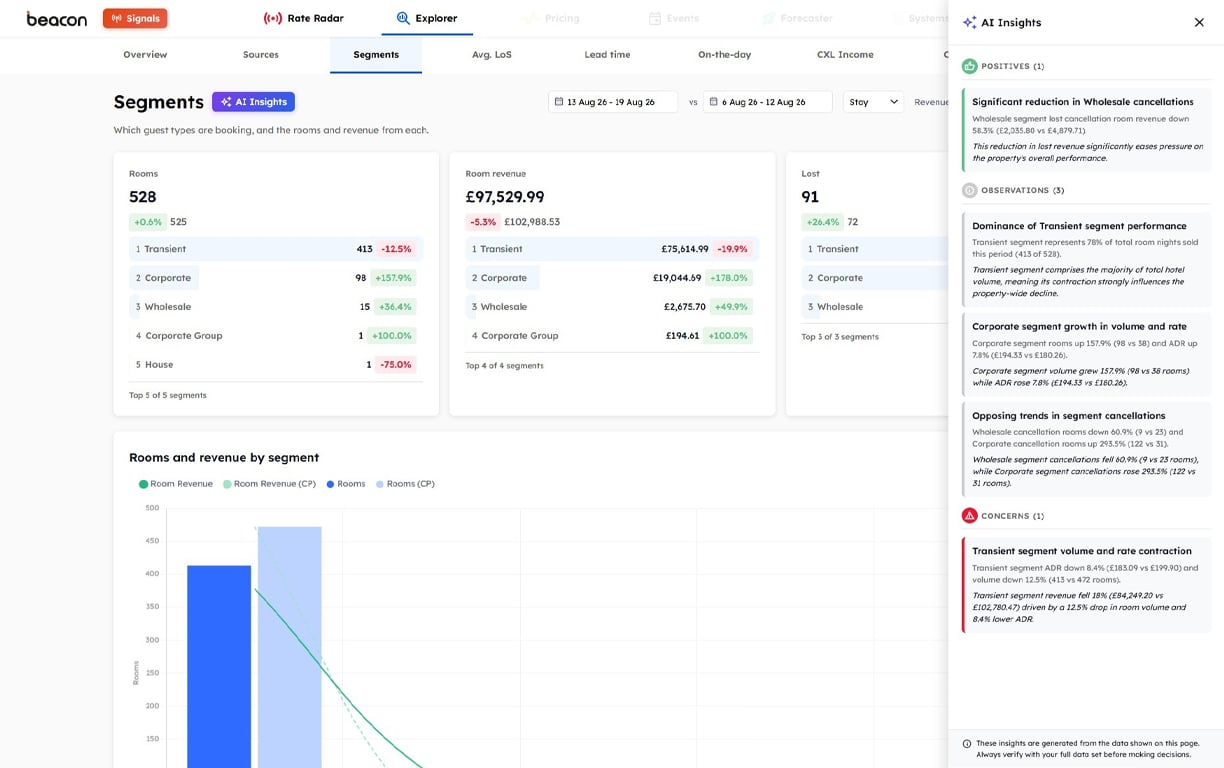Image resolution: width=1224 pixels, height=768 pixels.
Task: Select the Corporate row in the Rooms card
Action: click(276, 278)
